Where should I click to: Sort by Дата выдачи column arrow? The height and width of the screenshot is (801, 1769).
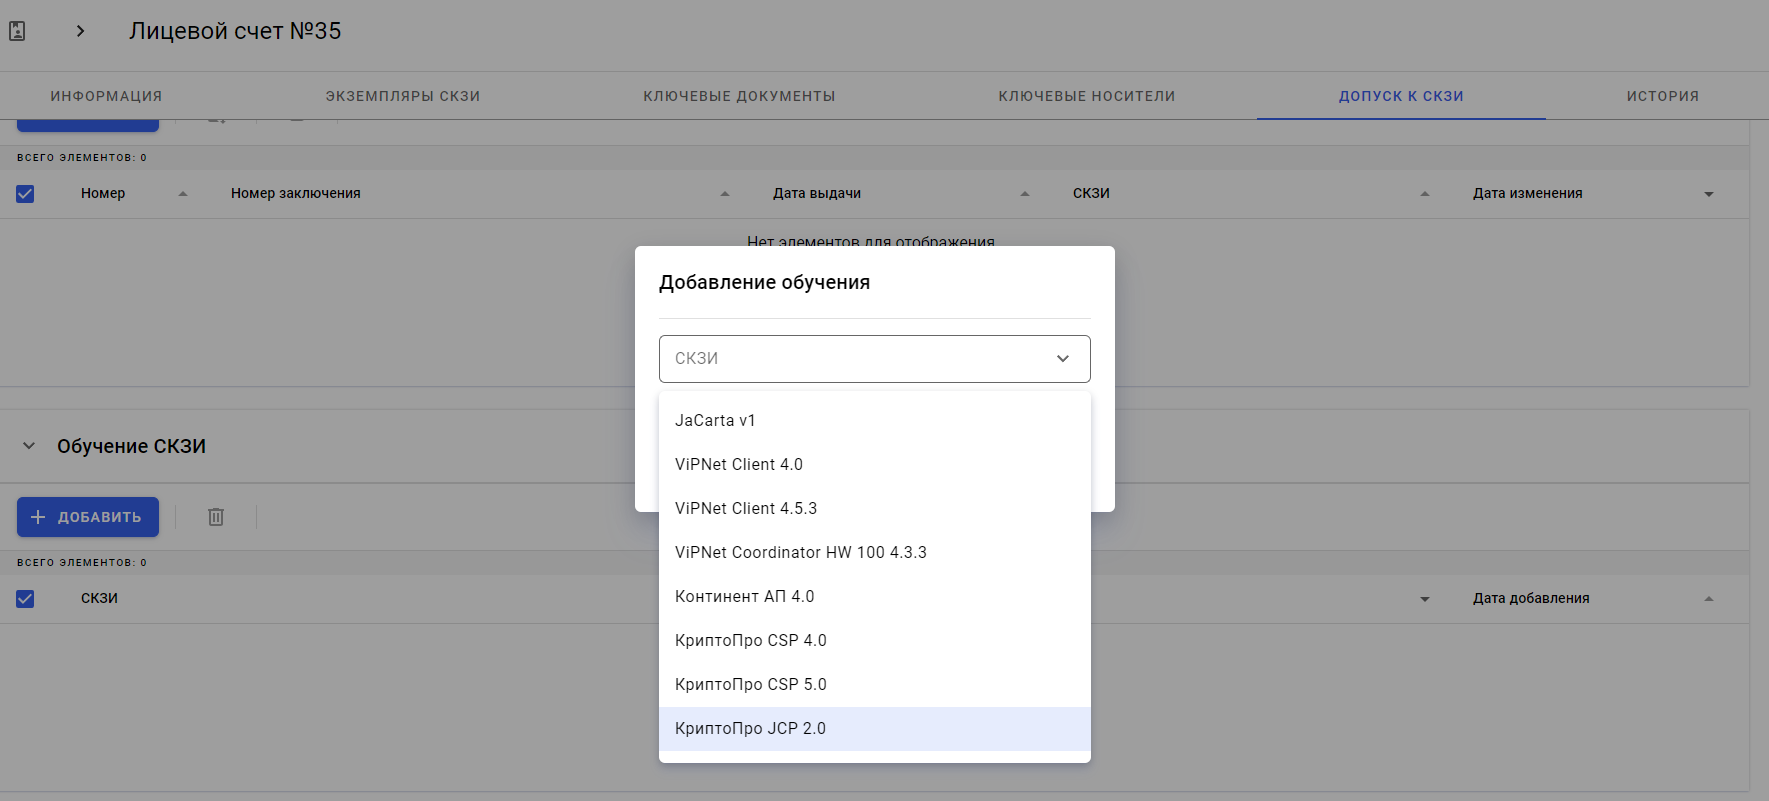[x=1025, y=194]
